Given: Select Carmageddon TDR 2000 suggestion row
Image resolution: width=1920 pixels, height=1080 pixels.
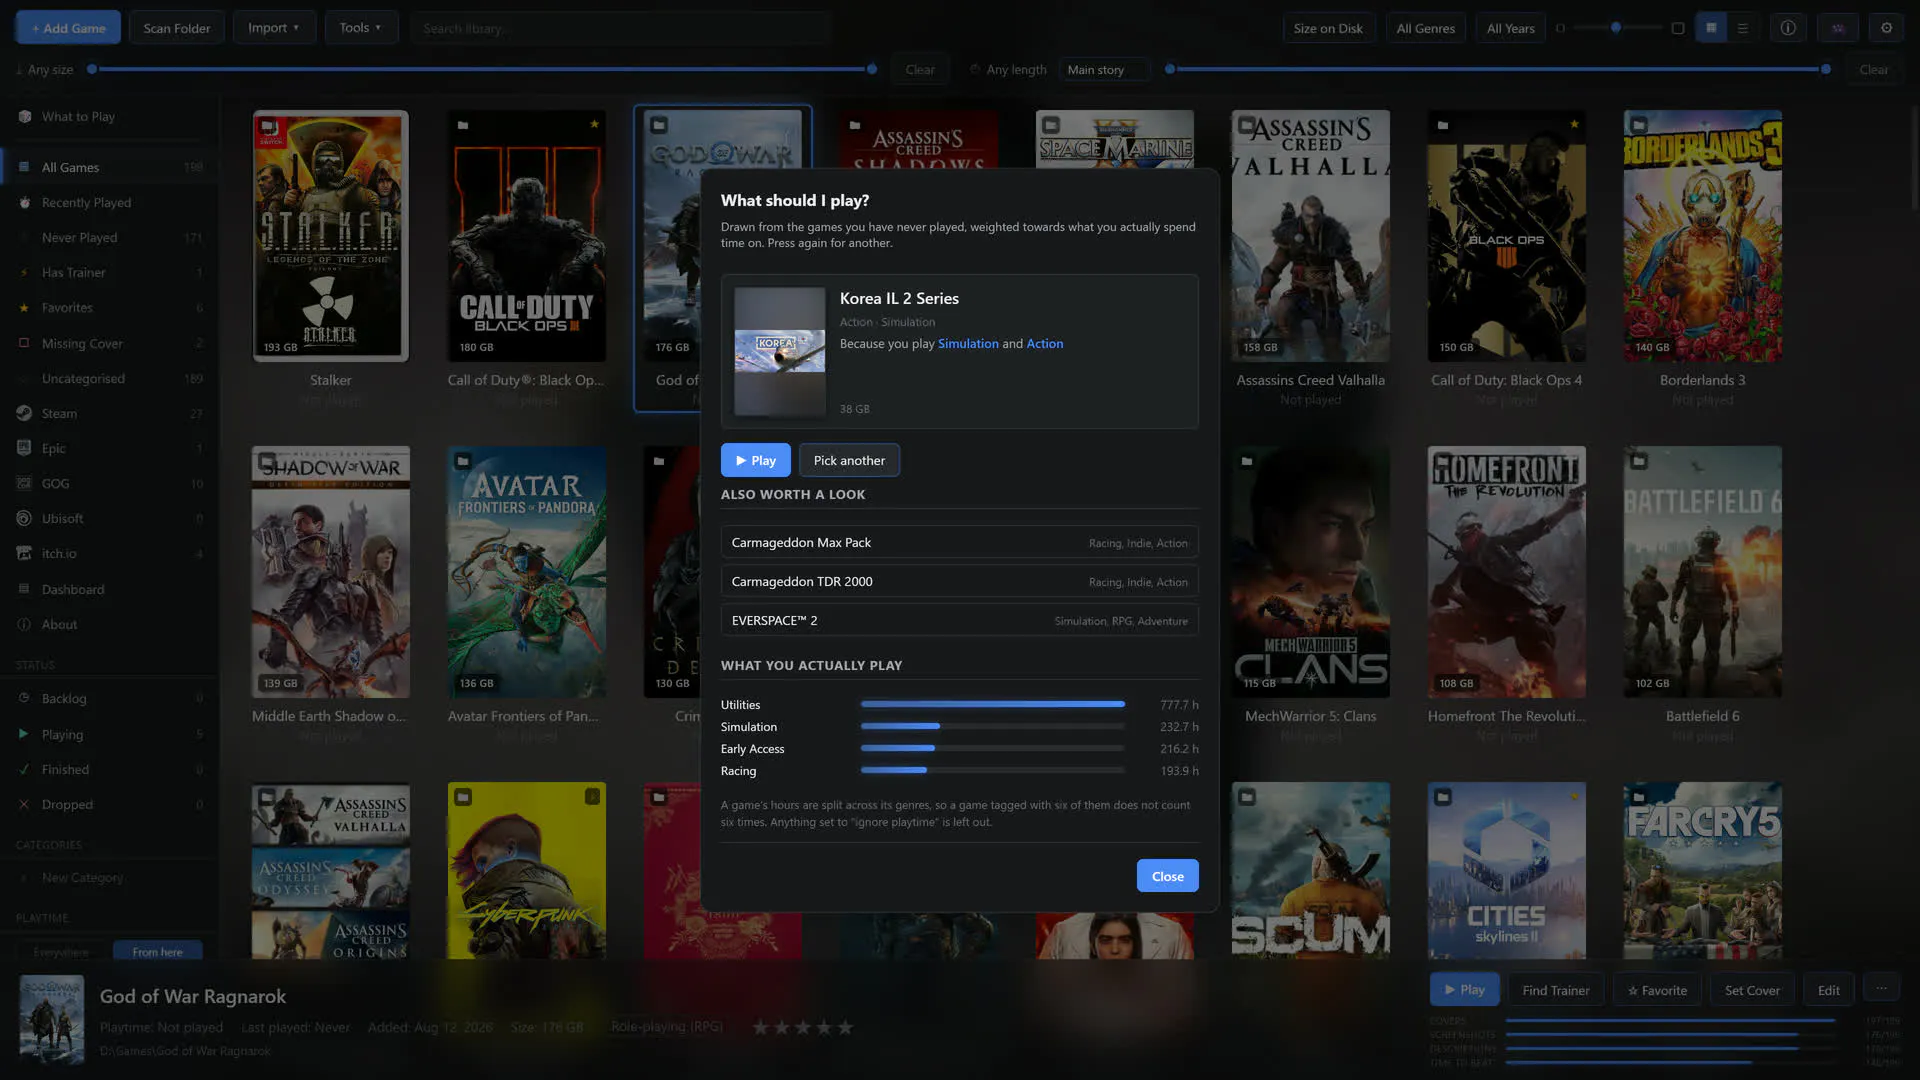Looking at the screenshot, I should pyautogui.click(x=959, y=581).
